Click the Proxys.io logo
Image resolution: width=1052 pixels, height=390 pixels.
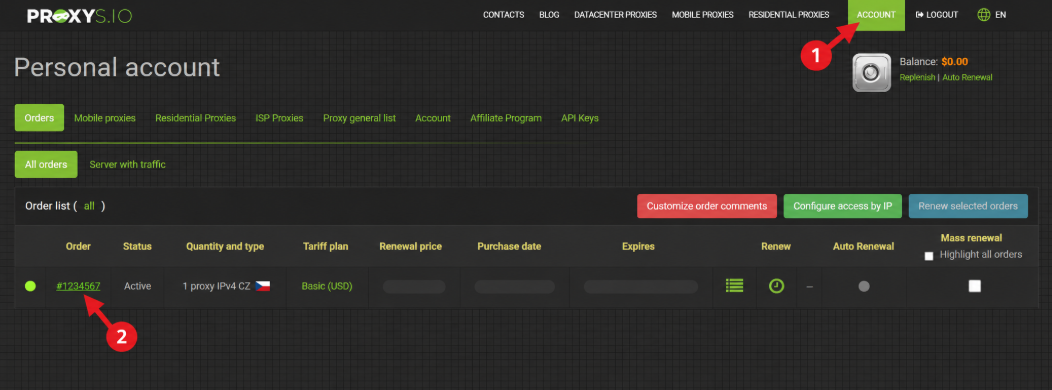click(x=79, y=15)
